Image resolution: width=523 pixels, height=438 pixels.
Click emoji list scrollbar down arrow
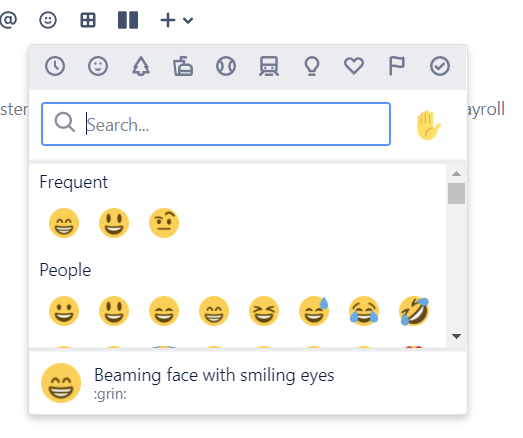tap(456, 336)
